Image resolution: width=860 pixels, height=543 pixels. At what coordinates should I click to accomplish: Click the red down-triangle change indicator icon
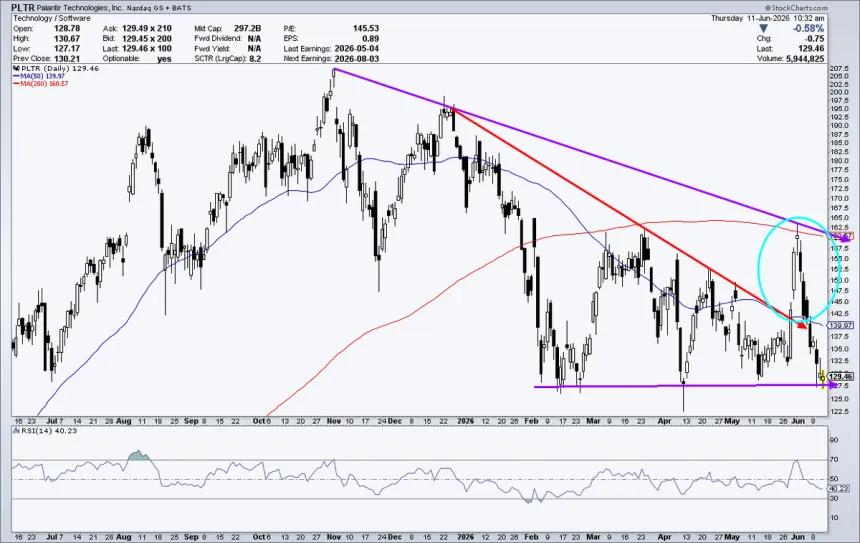(763, 28)
